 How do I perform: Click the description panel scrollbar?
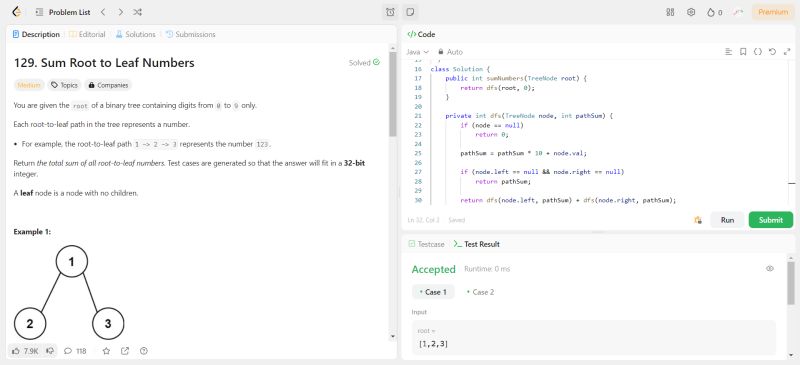tap(392, 94)
